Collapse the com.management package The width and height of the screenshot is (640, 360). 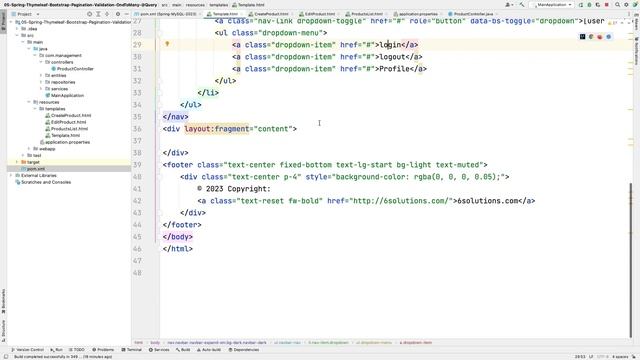35,56
